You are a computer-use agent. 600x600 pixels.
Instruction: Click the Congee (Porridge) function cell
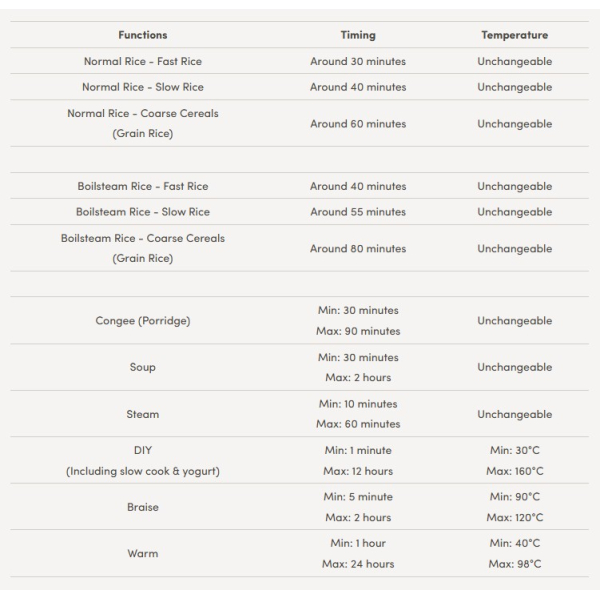143,321
